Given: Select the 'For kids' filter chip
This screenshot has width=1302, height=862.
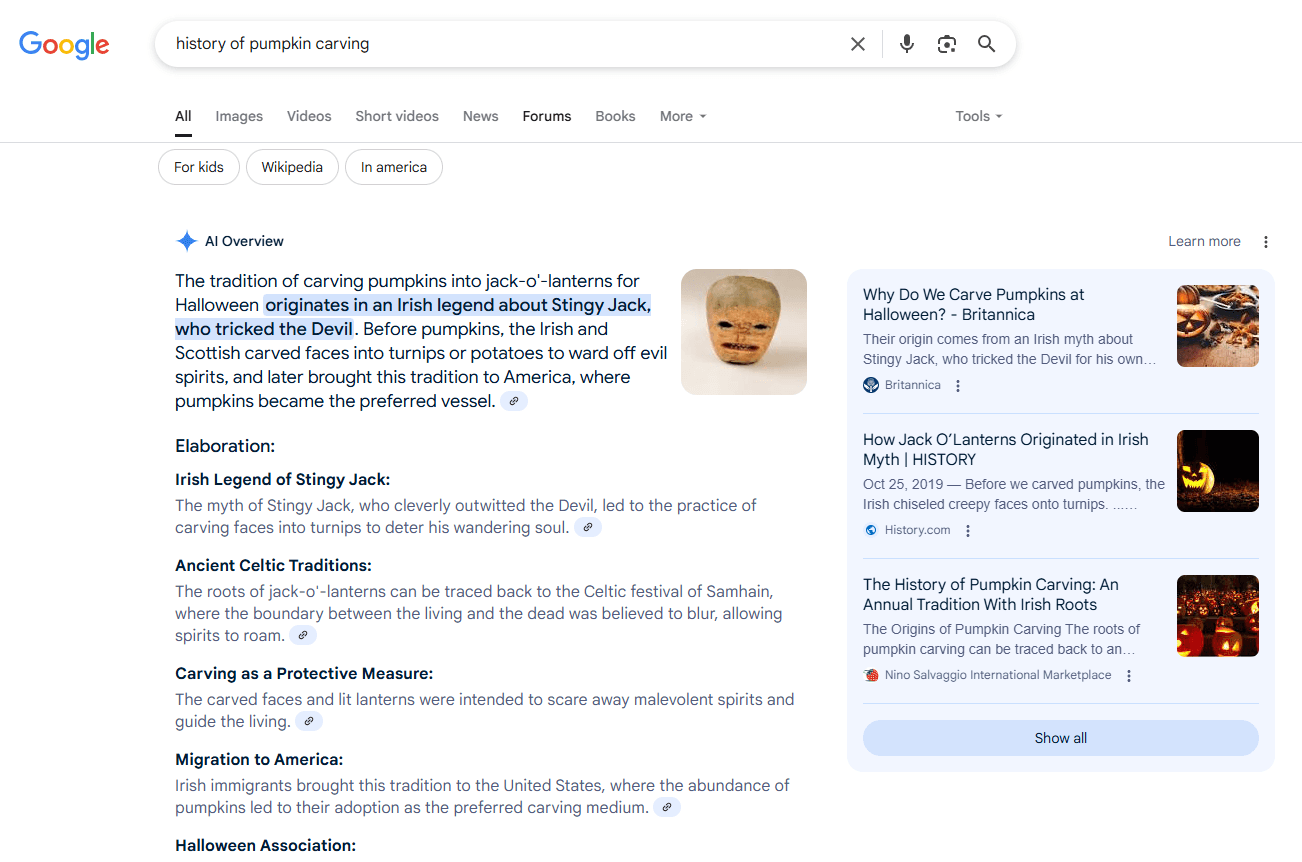Looking at the screenshot, I should pyautogui.click(x=199, y=167).
